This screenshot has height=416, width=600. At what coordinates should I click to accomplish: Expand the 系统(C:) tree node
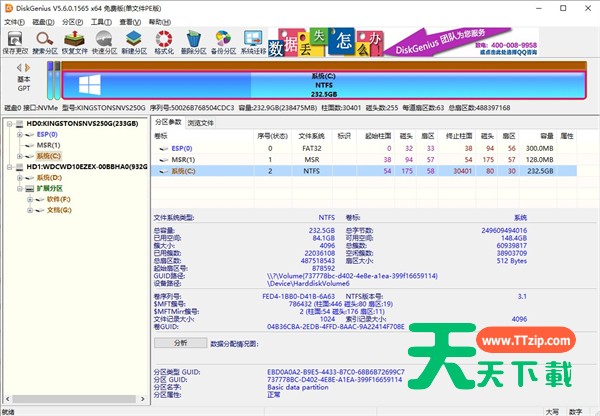[x=20, y=156]
